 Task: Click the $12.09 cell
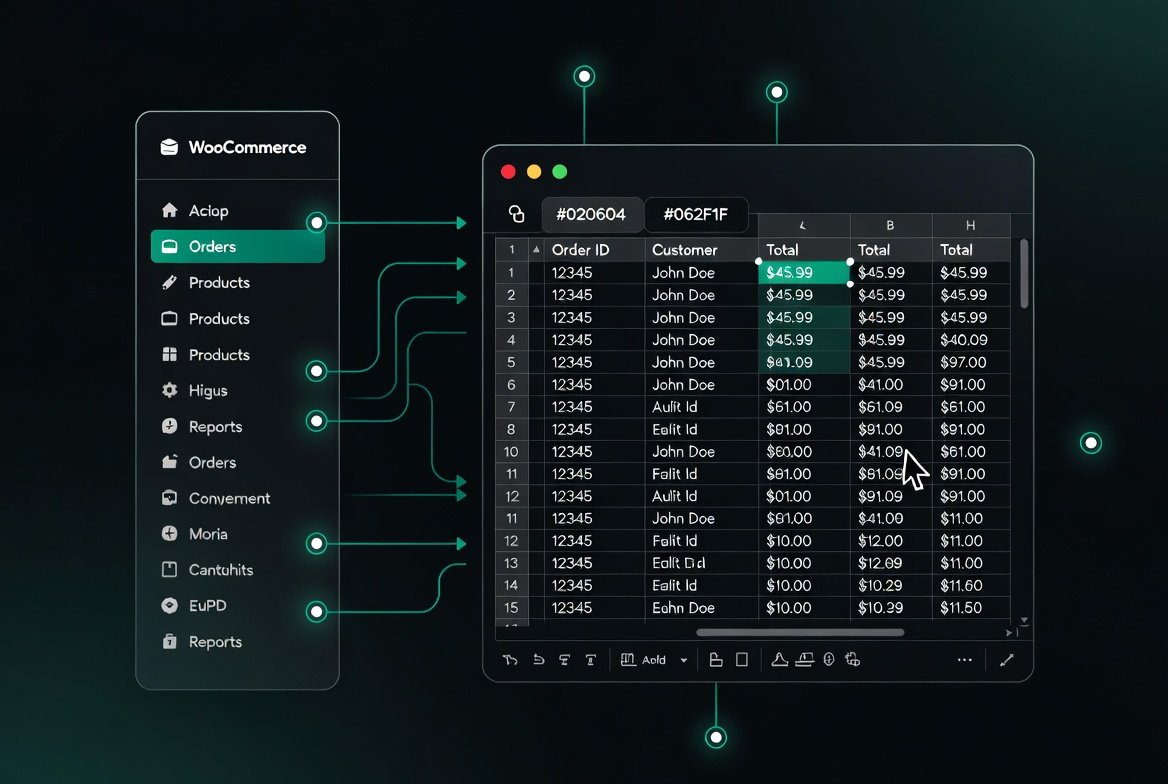[x=890, y=563]
